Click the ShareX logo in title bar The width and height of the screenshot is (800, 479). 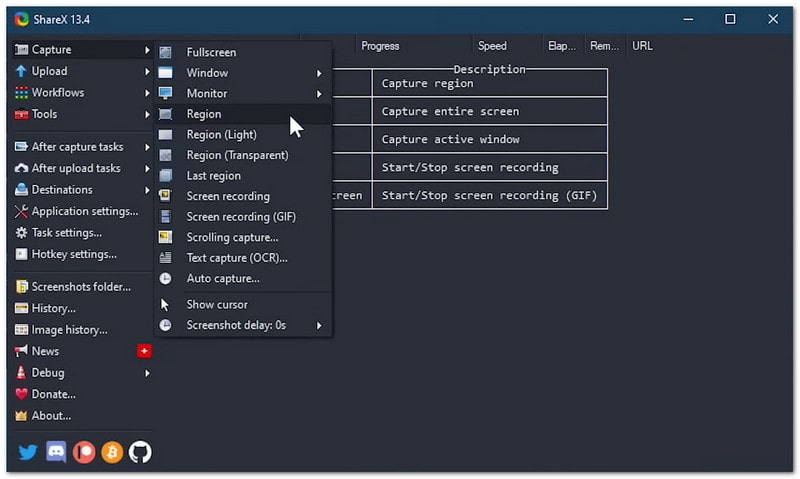click(21, 19)
